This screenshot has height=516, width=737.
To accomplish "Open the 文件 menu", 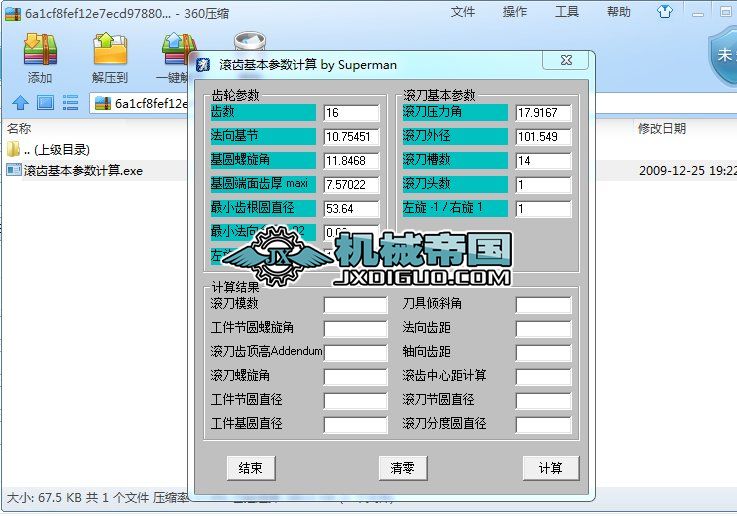I will click(x=463, y=12).
